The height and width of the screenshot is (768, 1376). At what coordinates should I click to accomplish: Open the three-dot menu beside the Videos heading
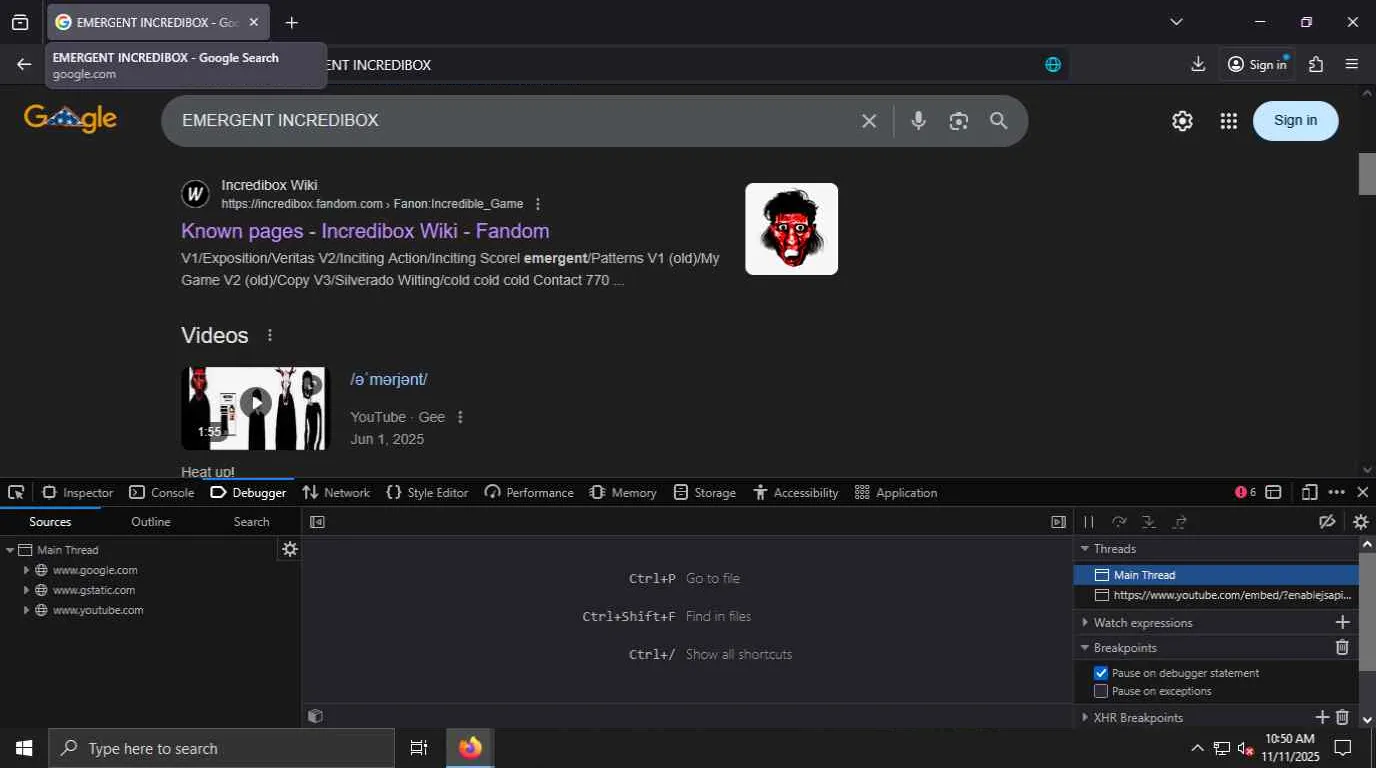(269, 335)
